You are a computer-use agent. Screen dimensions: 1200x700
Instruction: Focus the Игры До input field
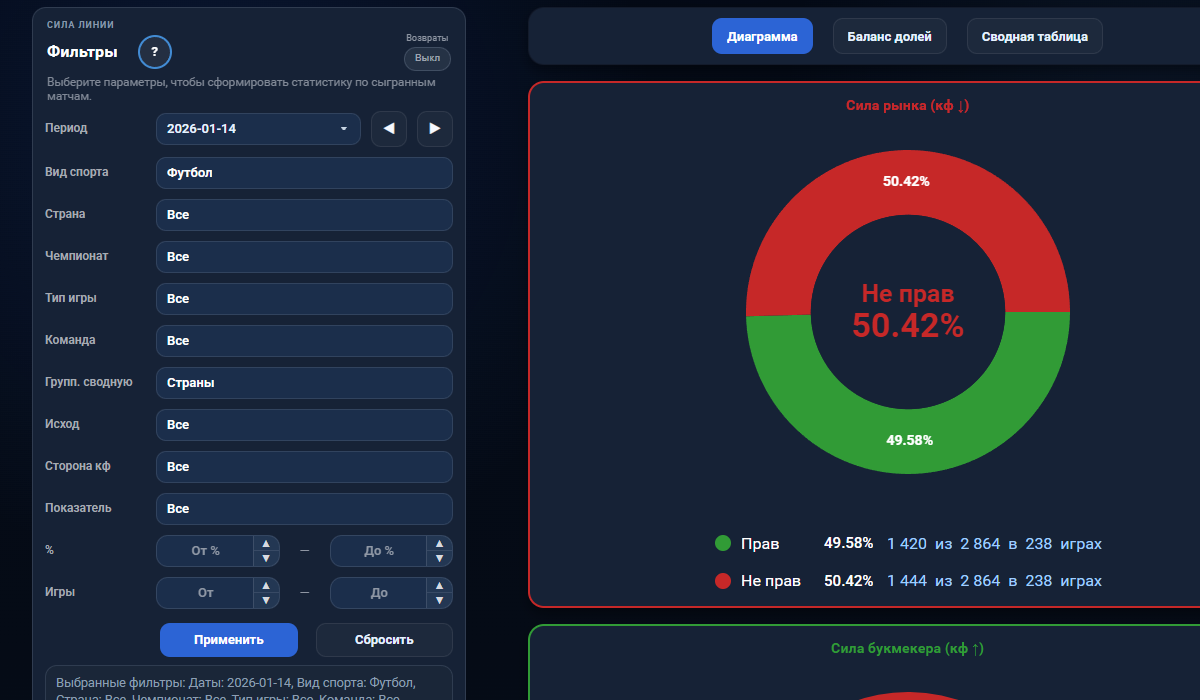point(379,593)
